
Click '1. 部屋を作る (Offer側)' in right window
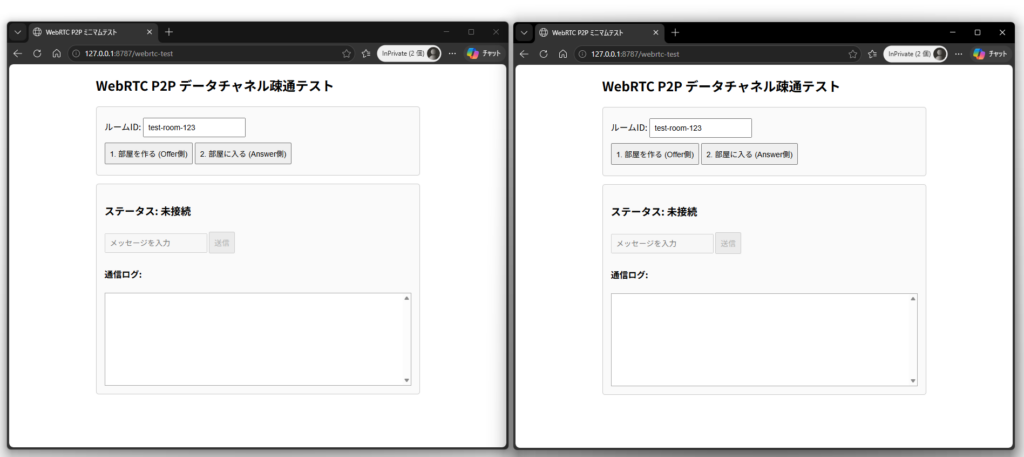point(655,155)
